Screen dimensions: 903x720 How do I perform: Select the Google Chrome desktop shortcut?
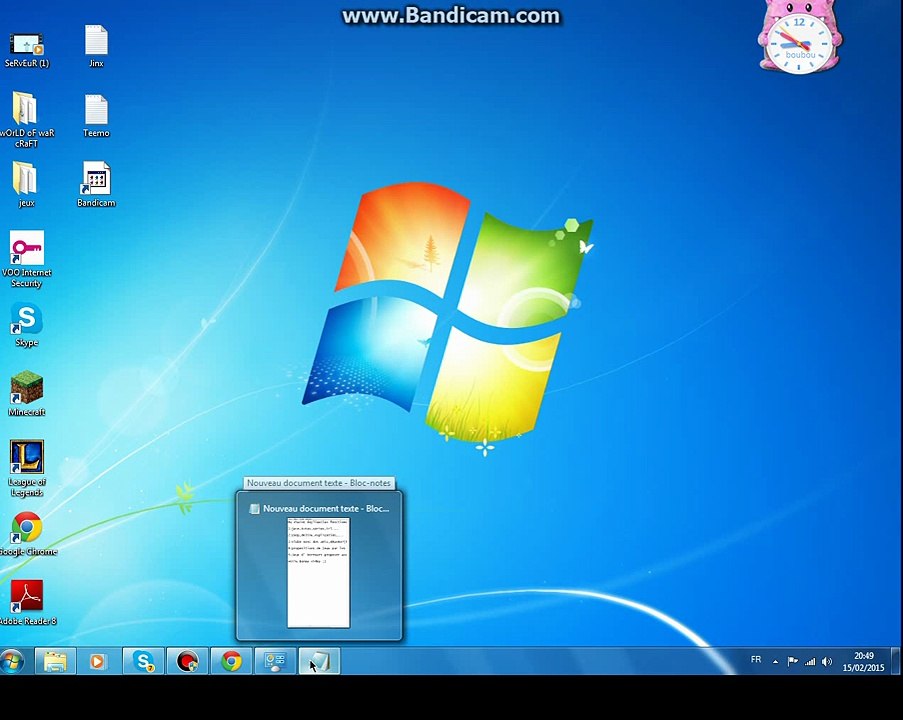pyautogui.click(x=27, y=534)
